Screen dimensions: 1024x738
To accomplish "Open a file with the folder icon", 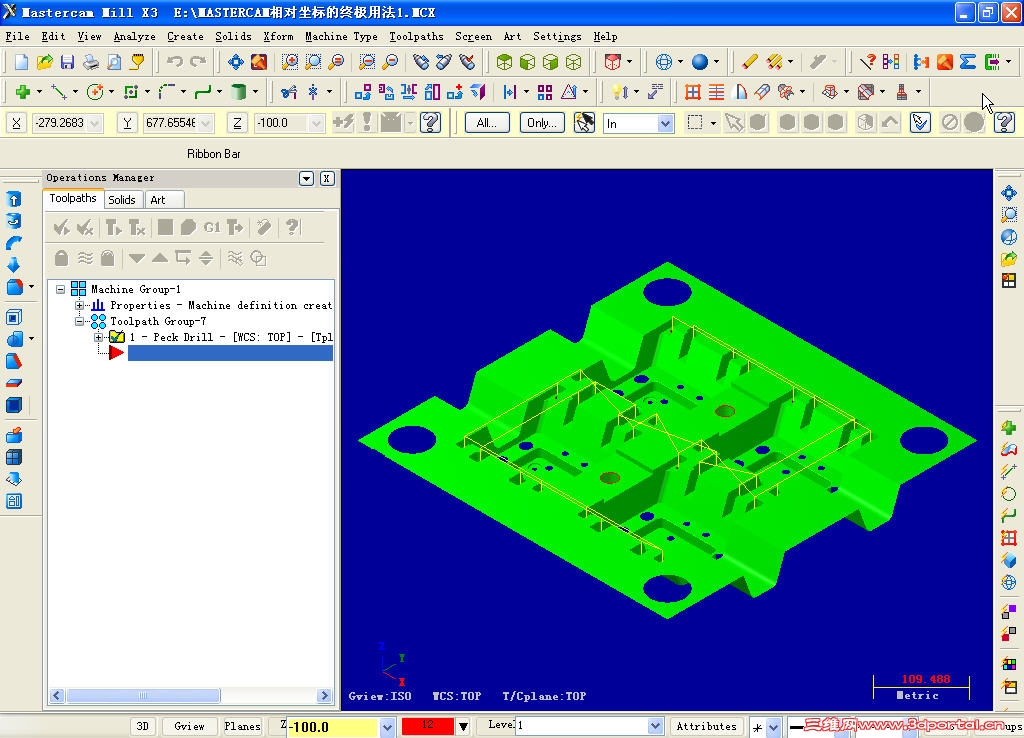I will [x=44, y=62].
